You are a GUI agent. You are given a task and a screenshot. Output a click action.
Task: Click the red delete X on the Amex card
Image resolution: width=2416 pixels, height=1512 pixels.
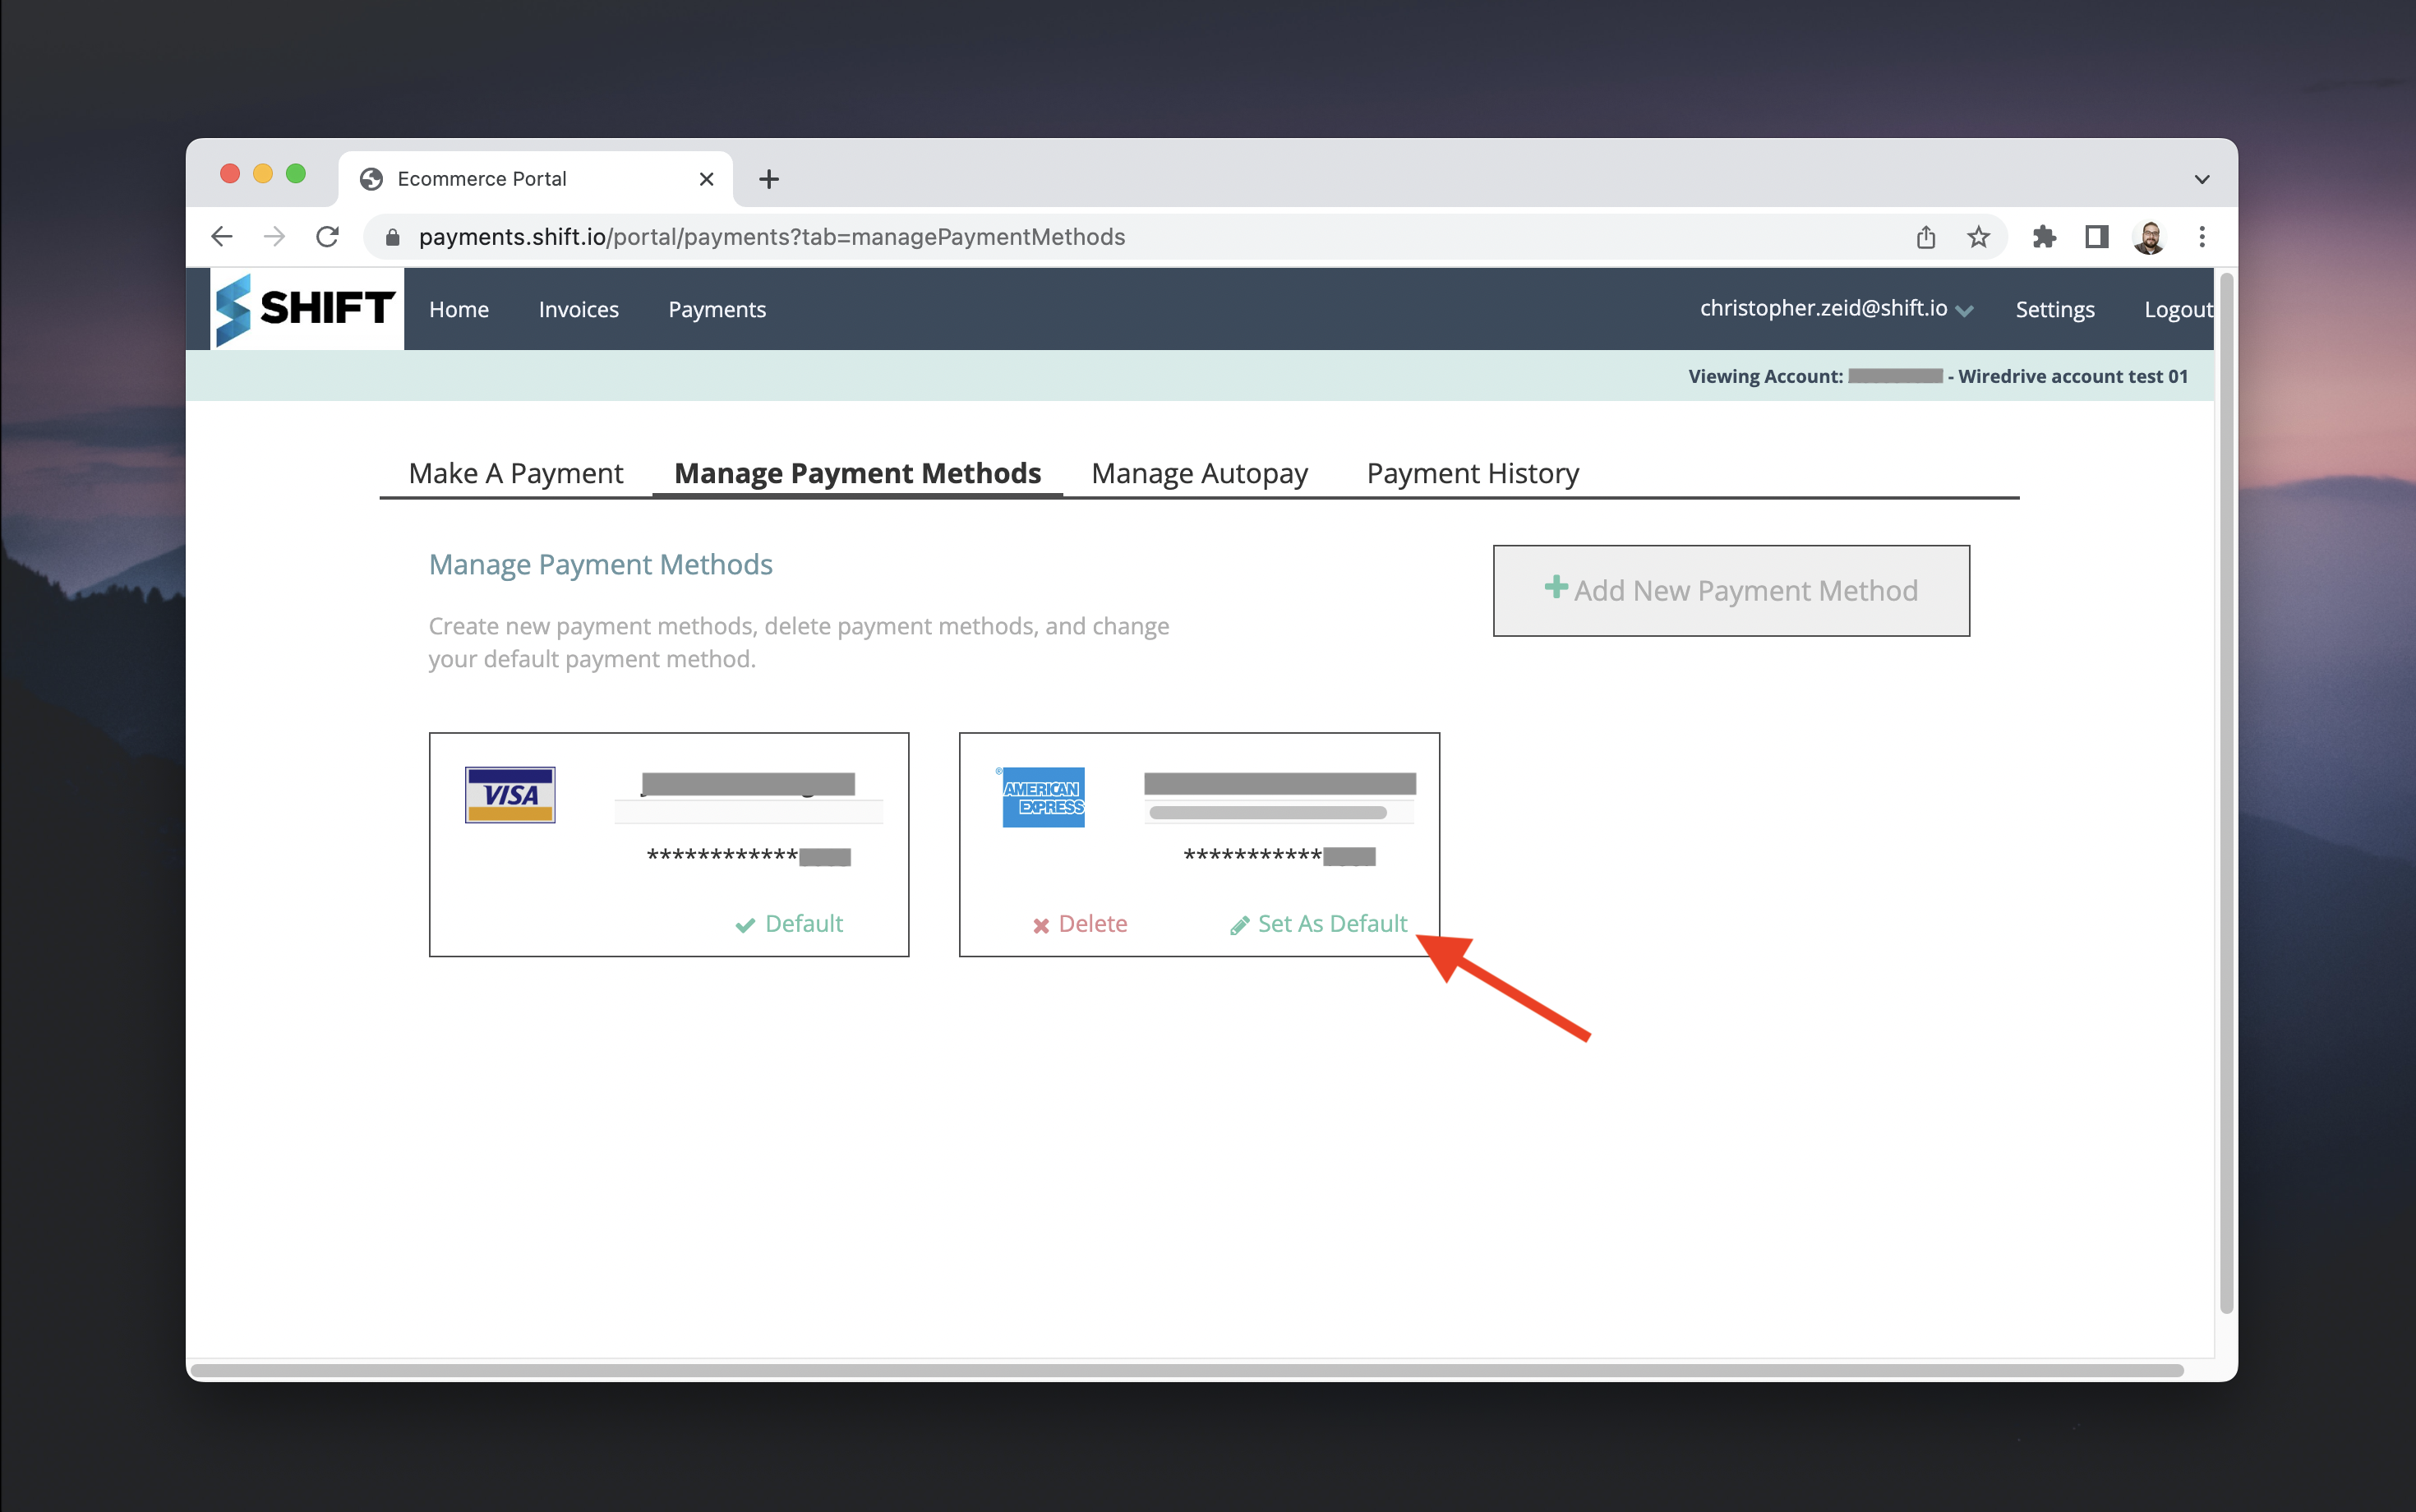tap(1041, 924)
